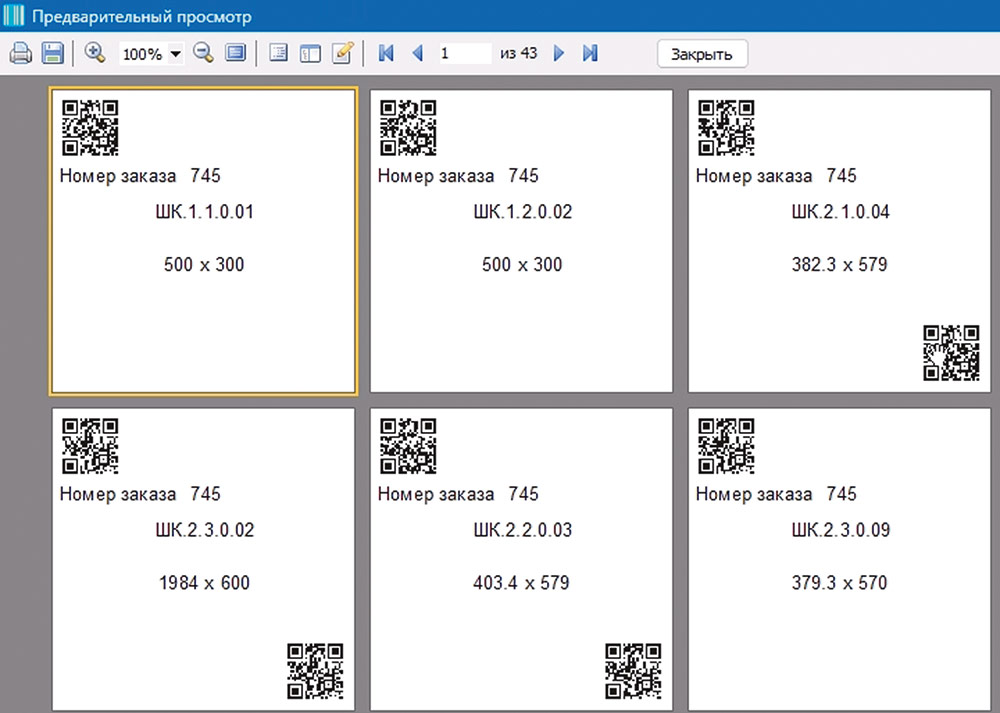Select the Zoom In magnifier icon
Viewport: 1000px width, 713px height.
[96, 52]
